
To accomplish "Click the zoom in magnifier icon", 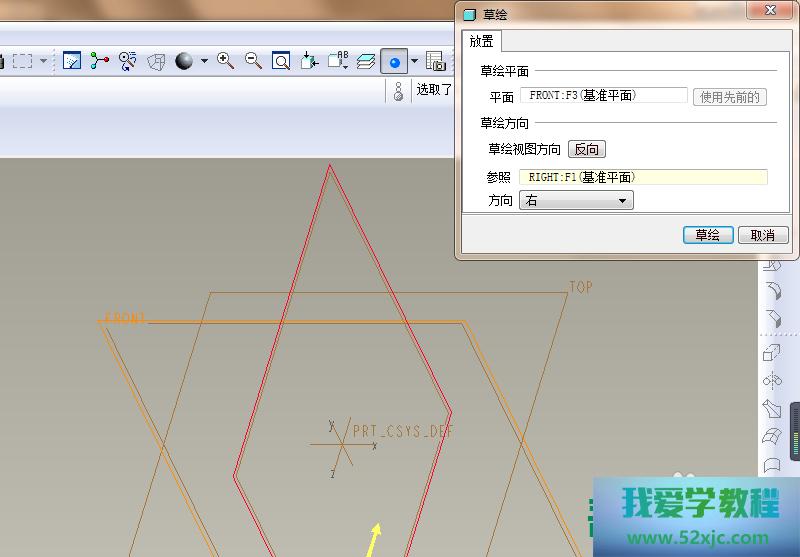I will pyautogui.click(x=225, y=61).
